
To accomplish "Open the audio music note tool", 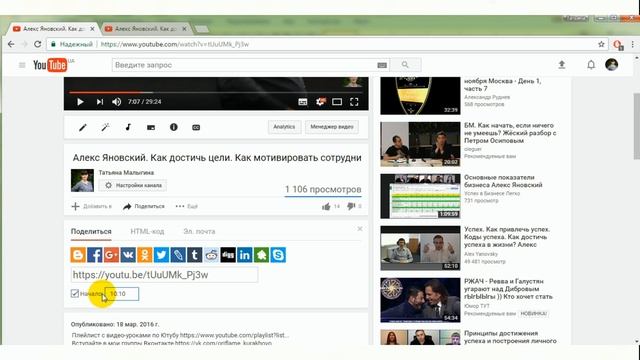I will (128, 127).
